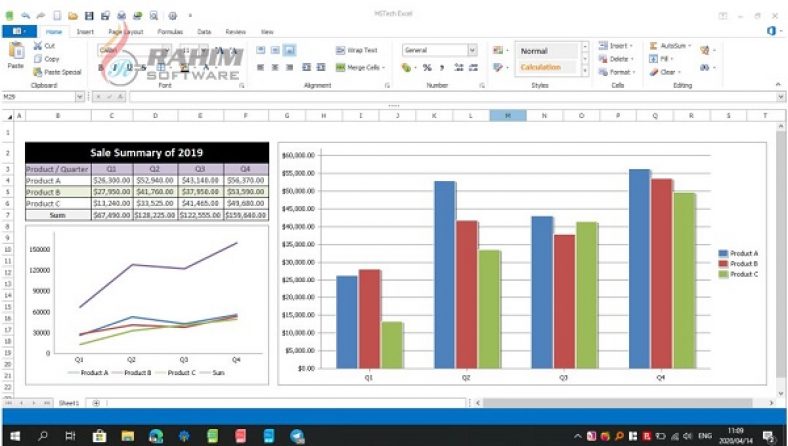This screenshot has height=446, width=788.
Task: Add a new sheet with plus button
Action: tap(96, 403)
